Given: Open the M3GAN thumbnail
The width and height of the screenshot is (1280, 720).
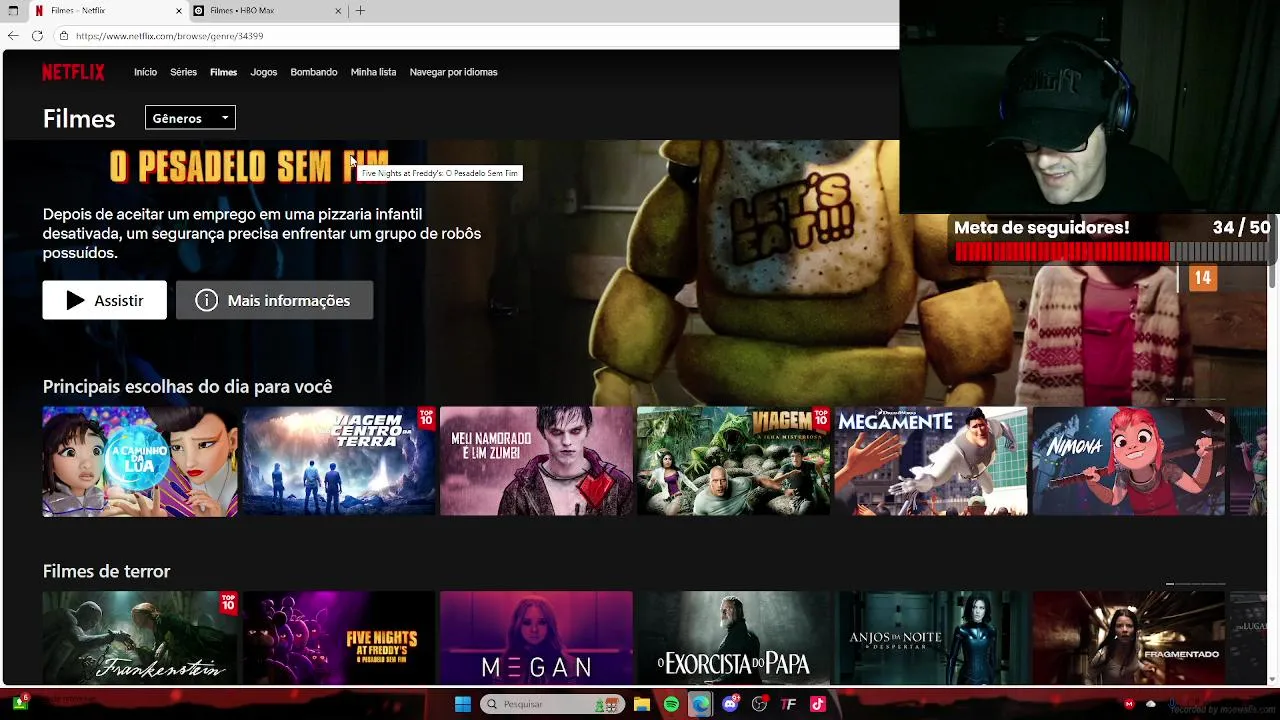Looking at the screenshot, I should 536,638.
